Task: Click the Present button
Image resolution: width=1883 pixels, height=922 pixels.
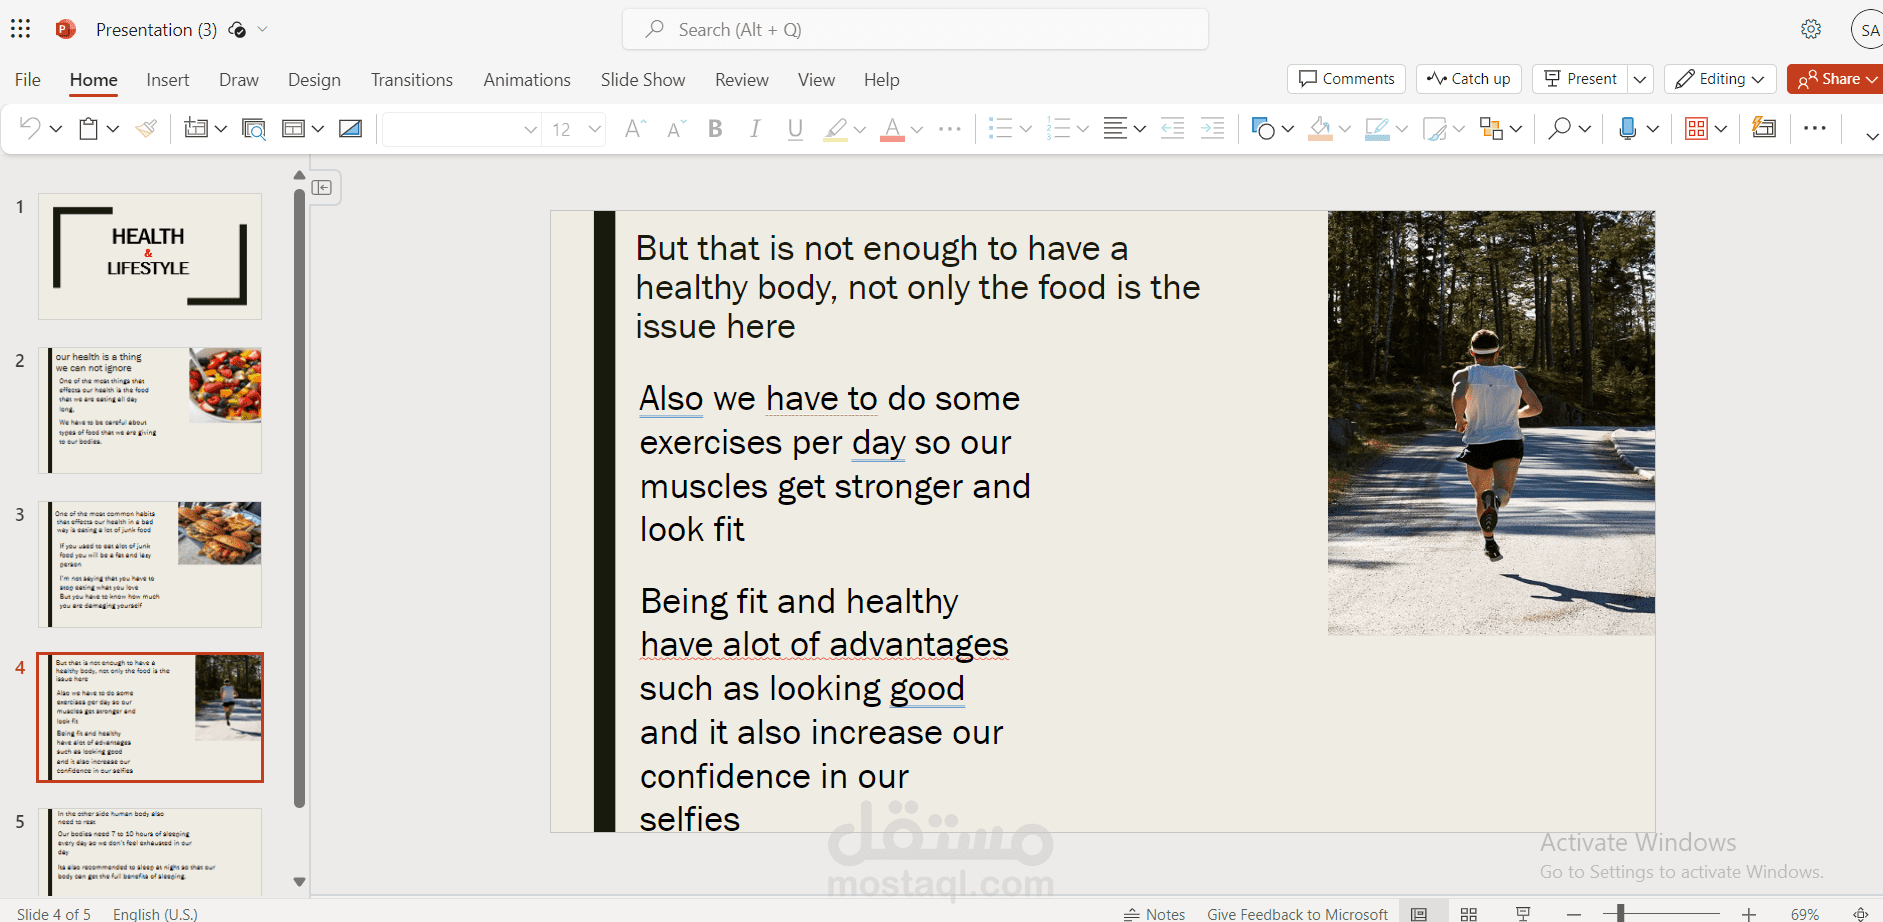Action: [1580, 79]
